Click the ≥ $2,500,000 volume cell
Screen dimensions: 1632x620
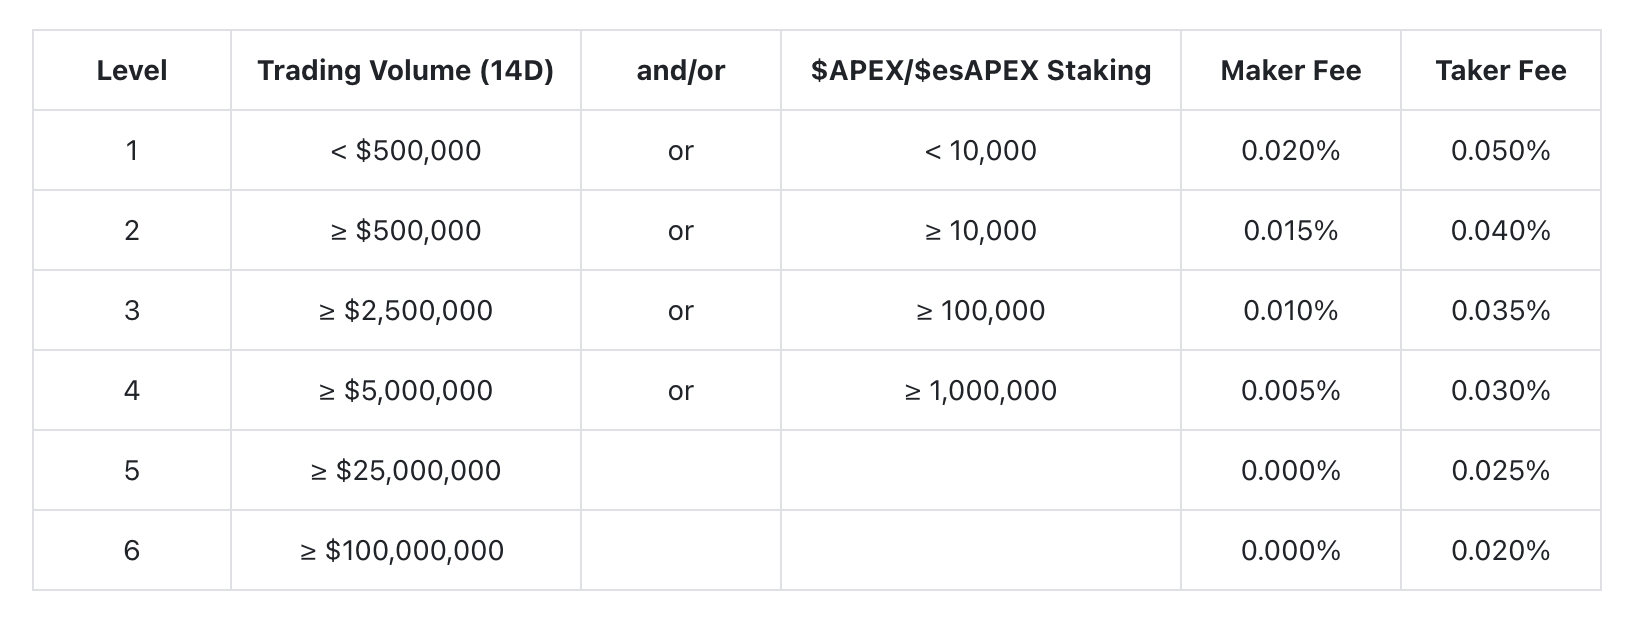click(406, 310)
